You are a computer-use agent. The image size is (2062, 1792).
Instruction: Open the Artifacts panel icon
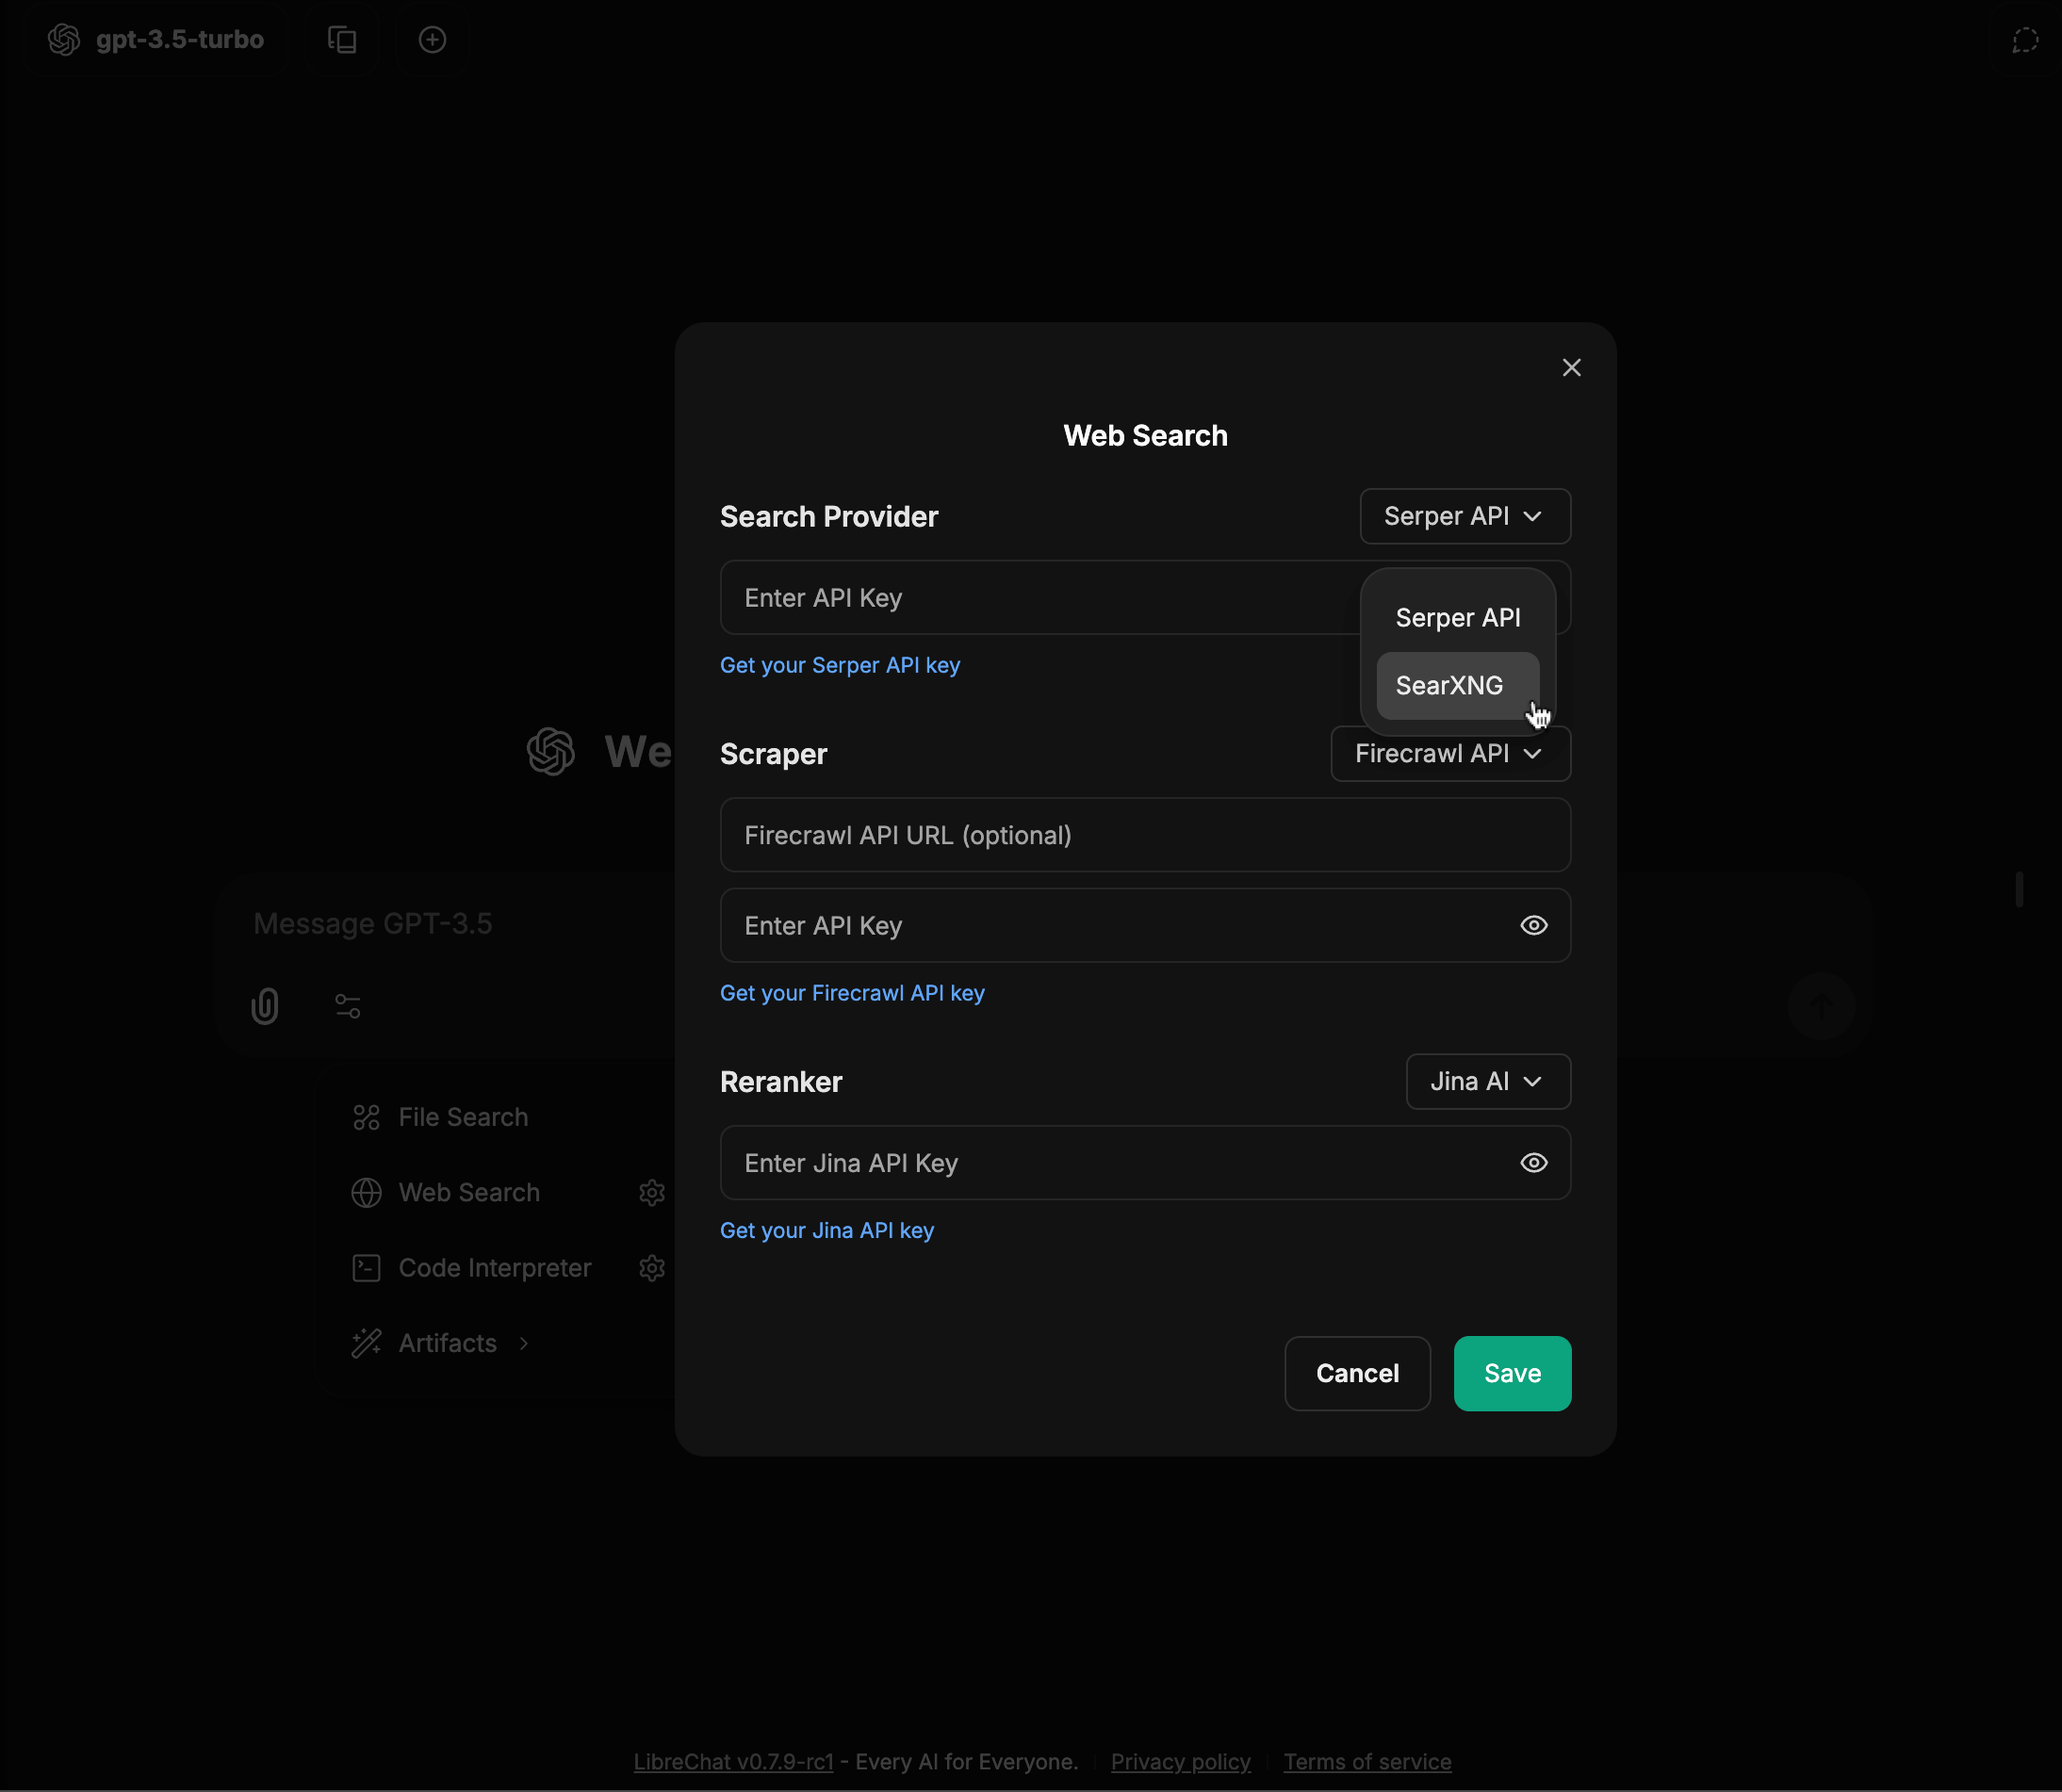coord(366,1343)
